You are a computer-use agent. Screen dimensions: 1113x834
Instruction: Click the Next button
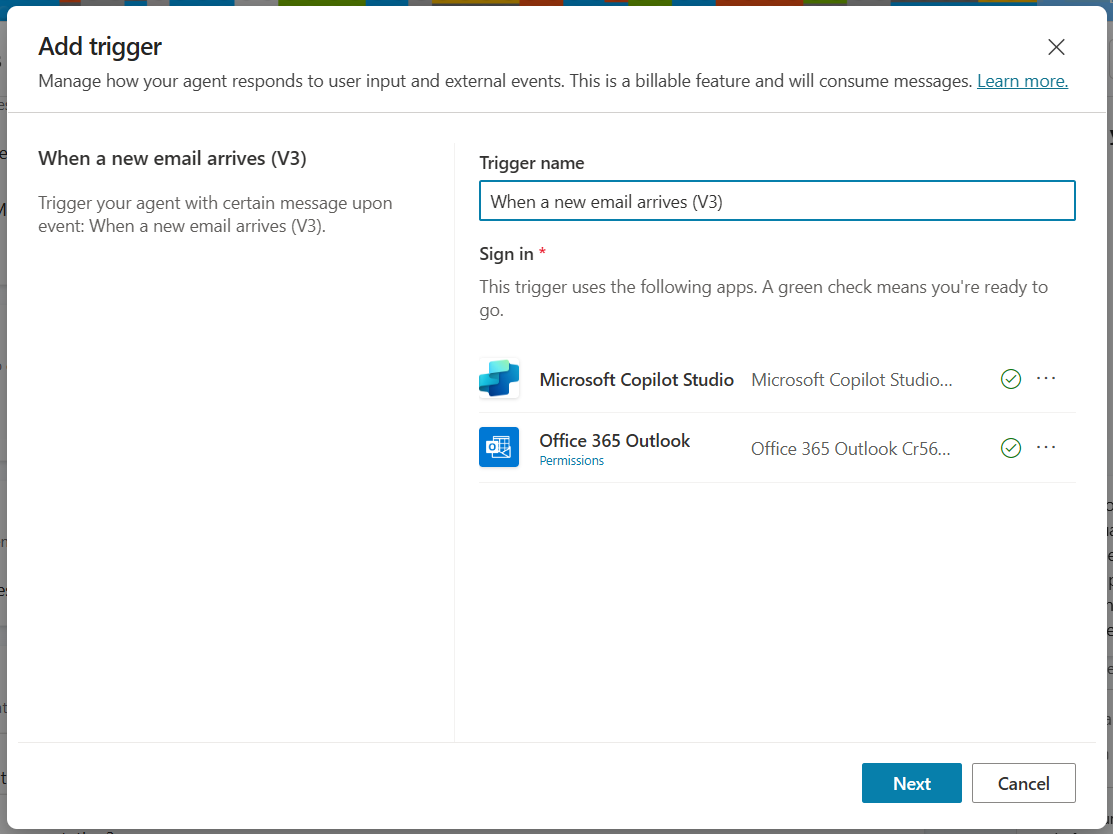[911, 783]
